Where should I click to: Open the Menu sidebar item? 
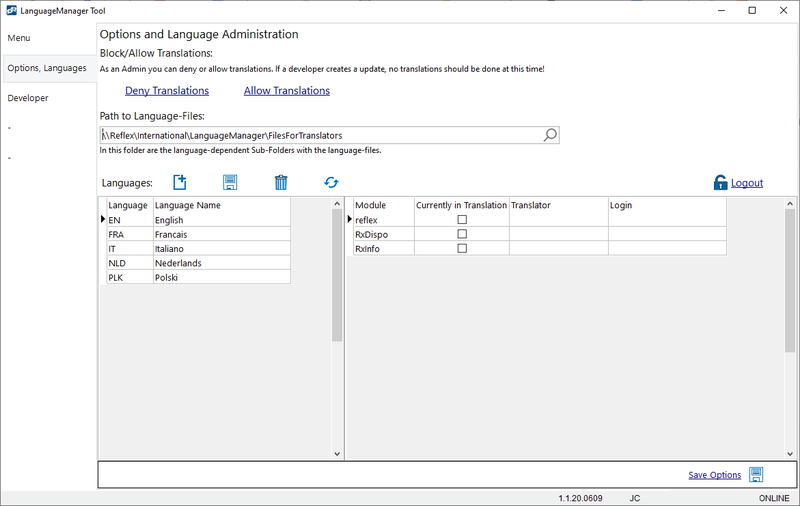click(x=19, y=38)
